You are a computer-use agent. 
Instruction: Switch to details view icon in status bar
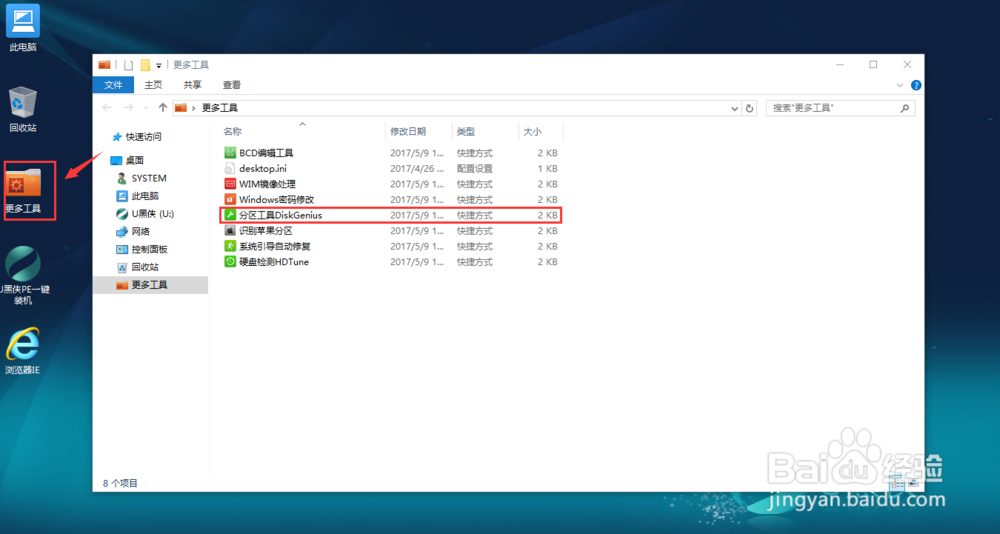(897, 483)
